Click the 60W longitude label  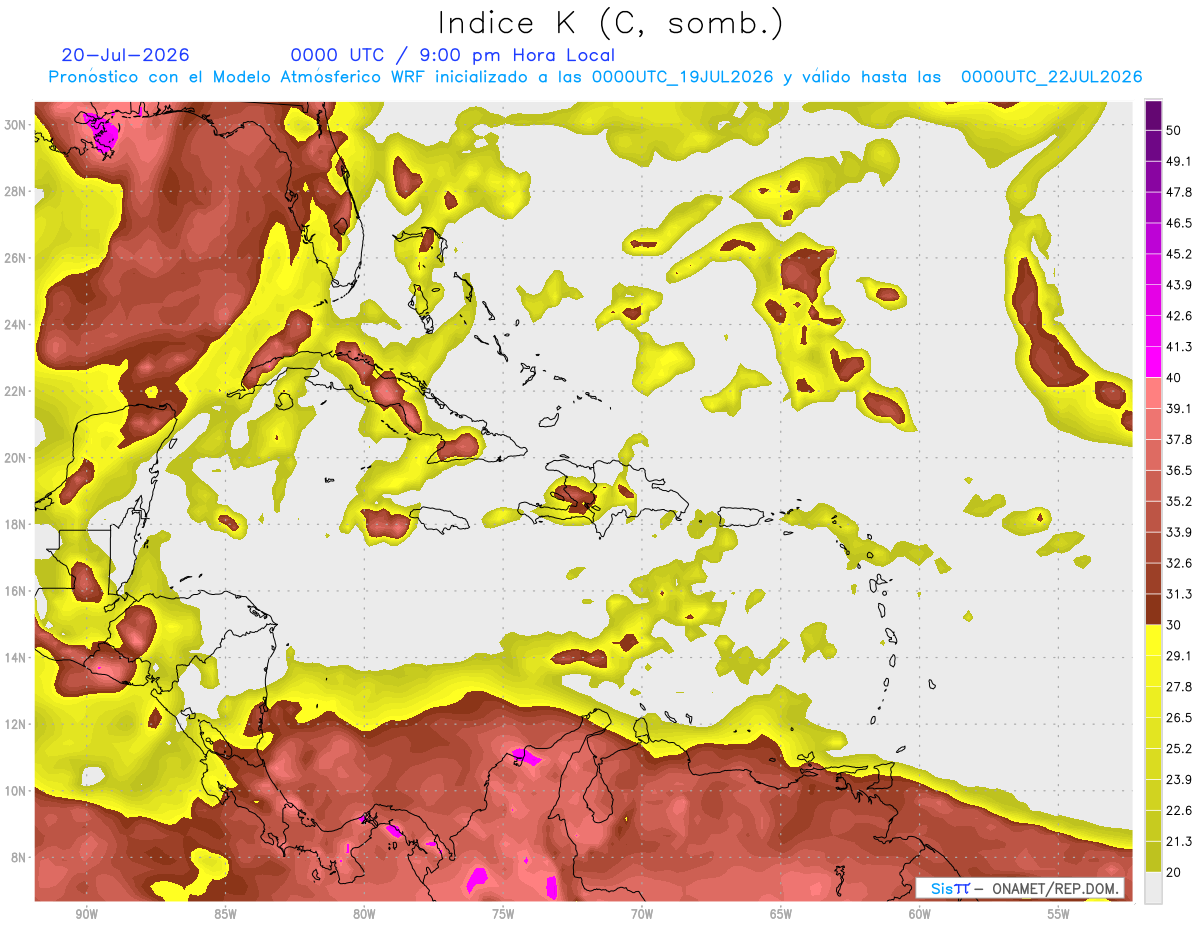[x=920, y=914]
